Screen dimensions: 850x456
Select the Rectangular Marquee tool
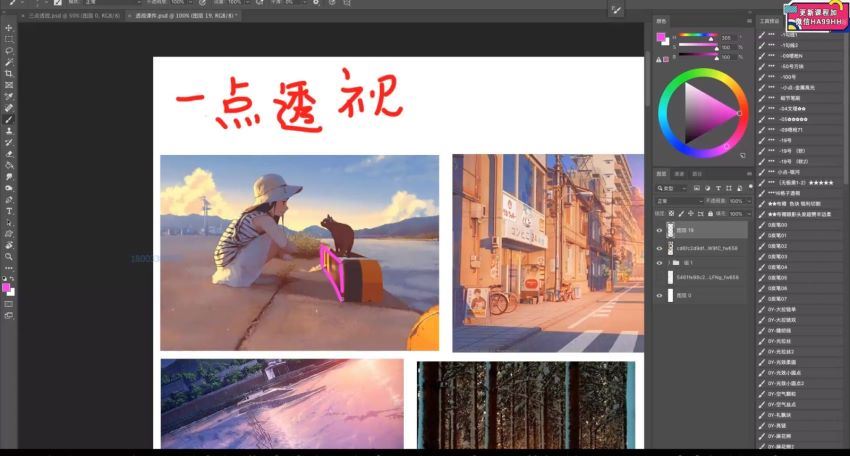click(9, 39)
